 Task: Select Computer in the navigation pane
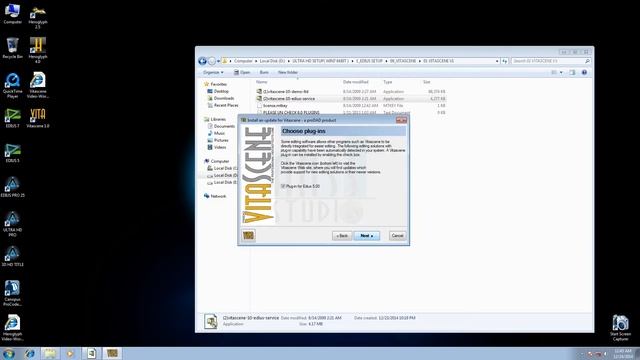(220, 161)
